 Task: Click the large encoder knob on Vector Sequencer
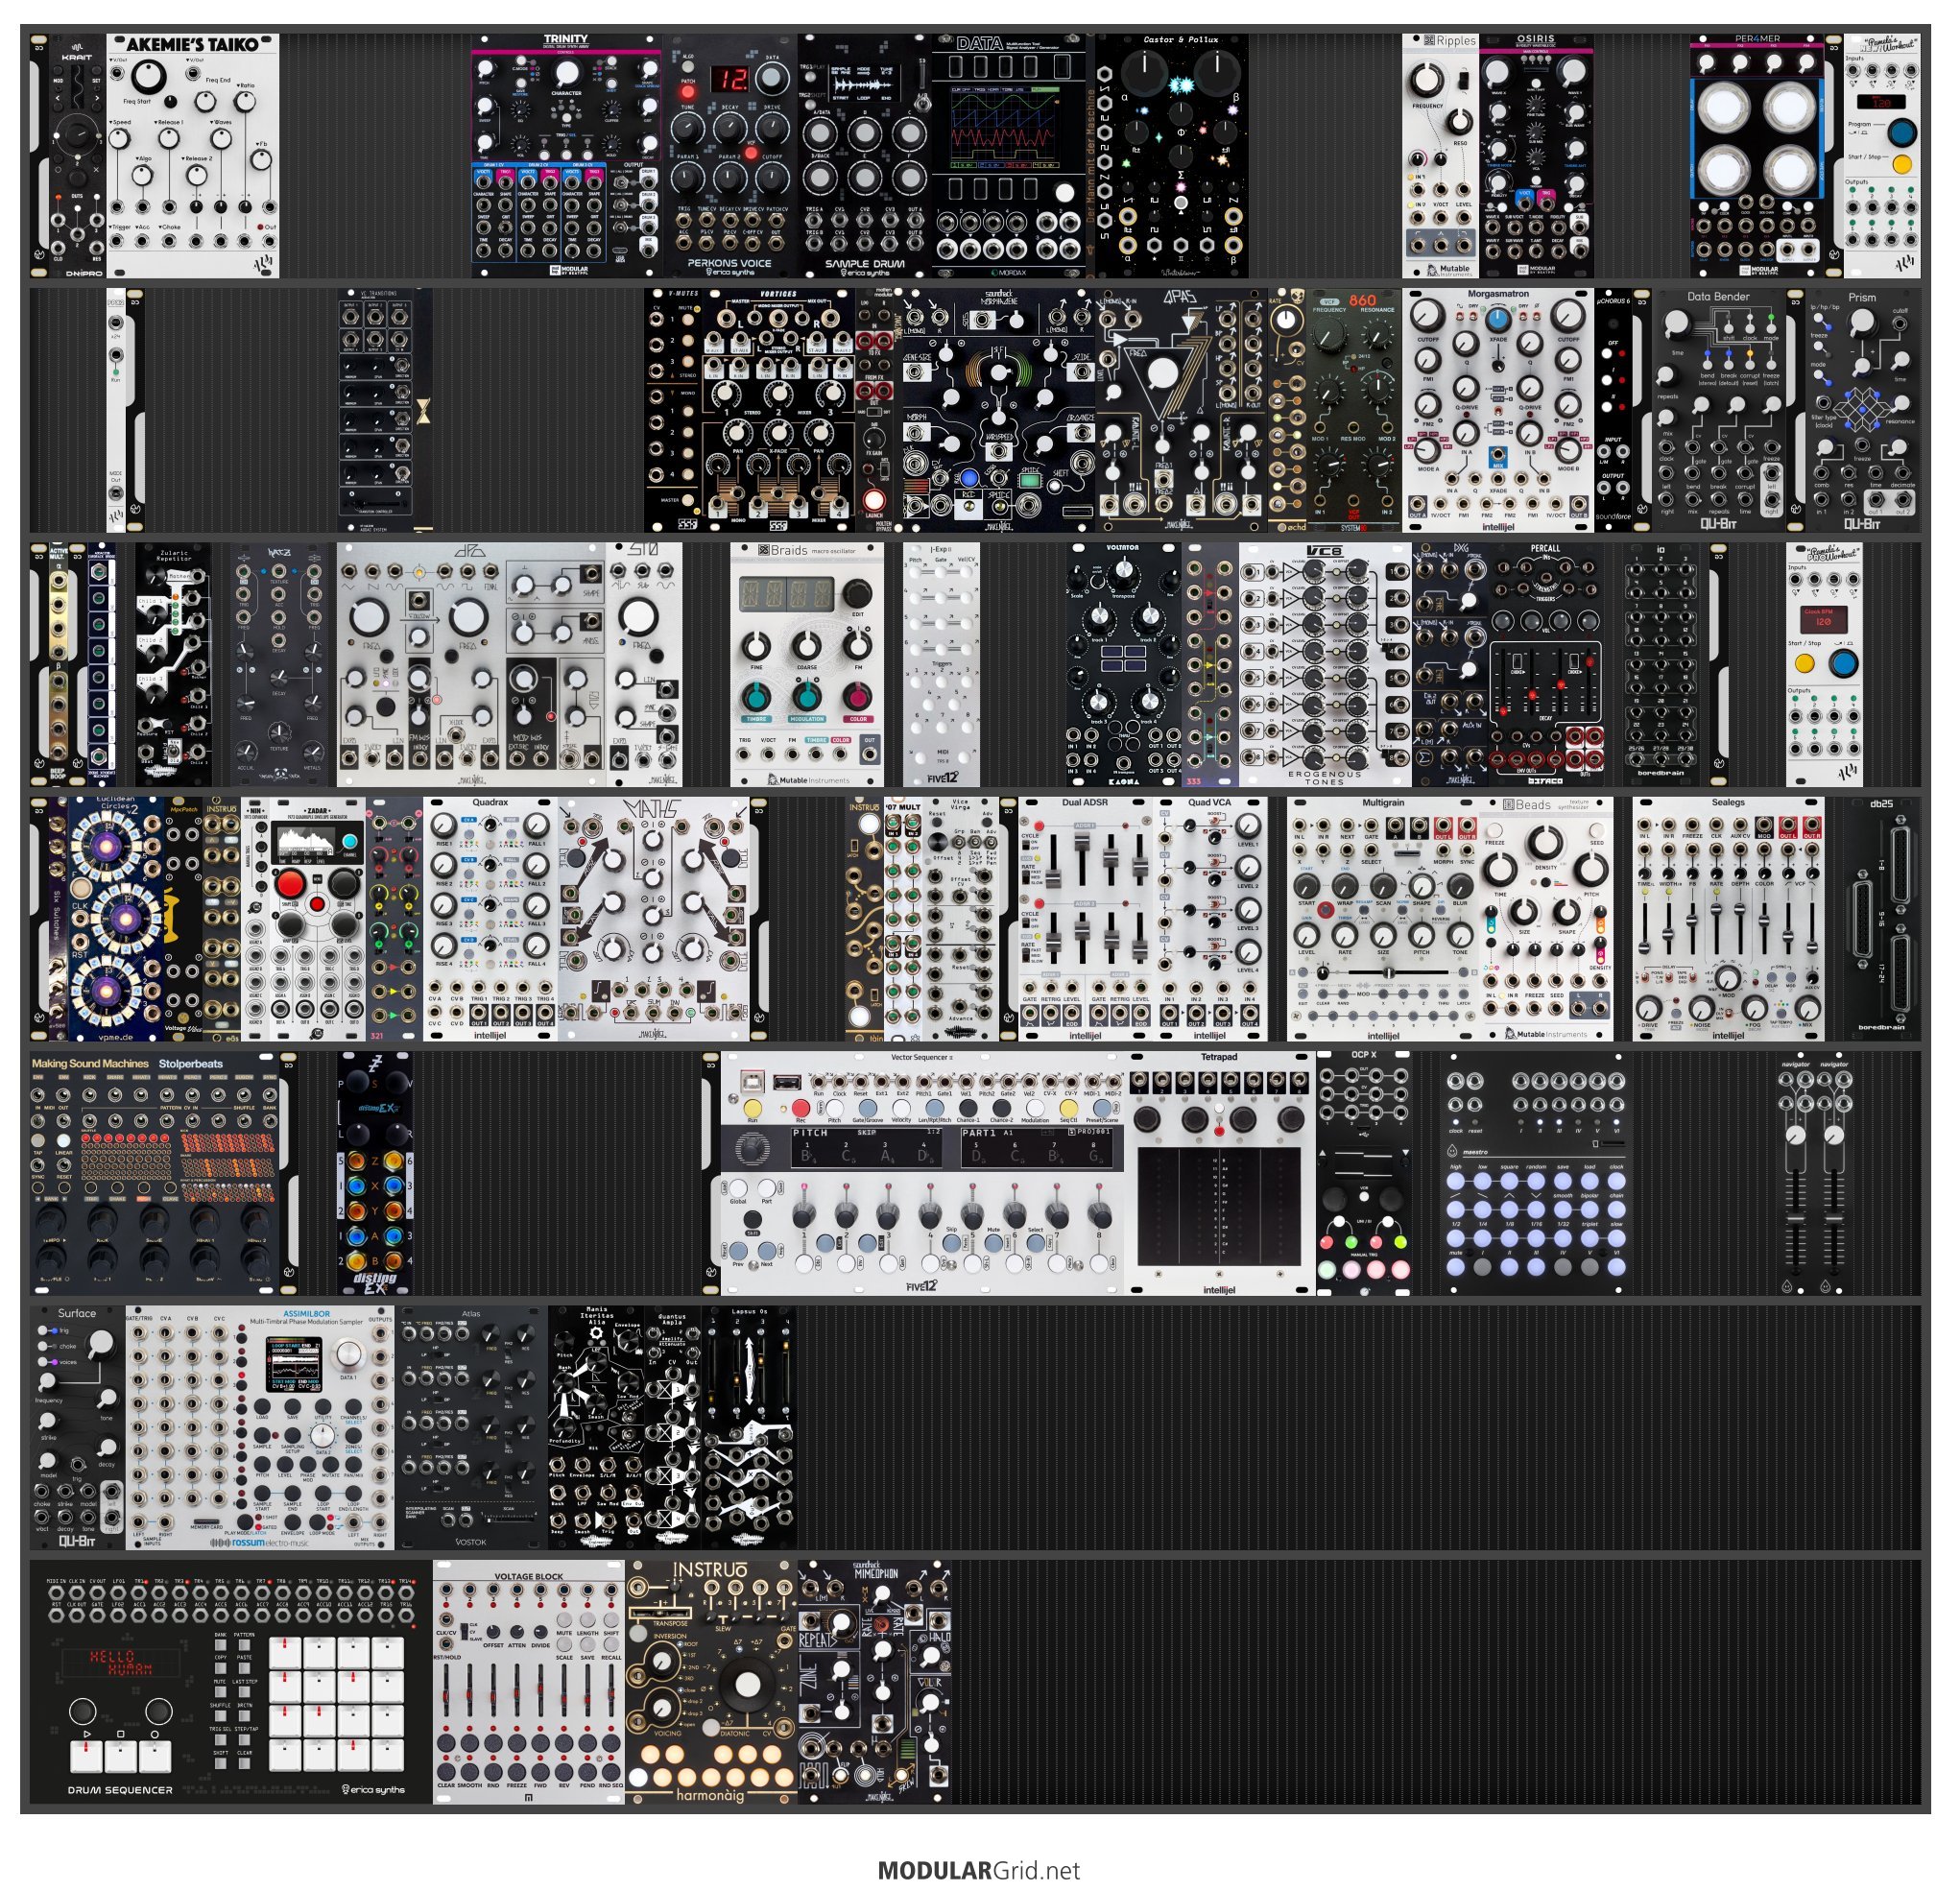point(752,1150)
